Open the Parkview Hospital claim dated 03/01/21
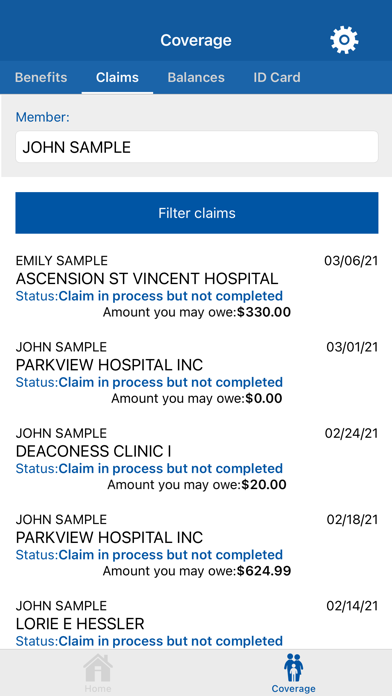 tap(197, 373)
